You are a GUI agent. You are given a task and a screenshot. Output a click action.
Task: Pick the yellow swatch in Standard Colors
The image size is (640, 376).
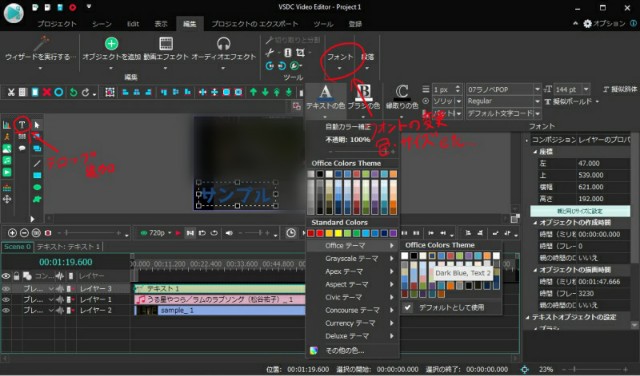(x=338, y=233)
